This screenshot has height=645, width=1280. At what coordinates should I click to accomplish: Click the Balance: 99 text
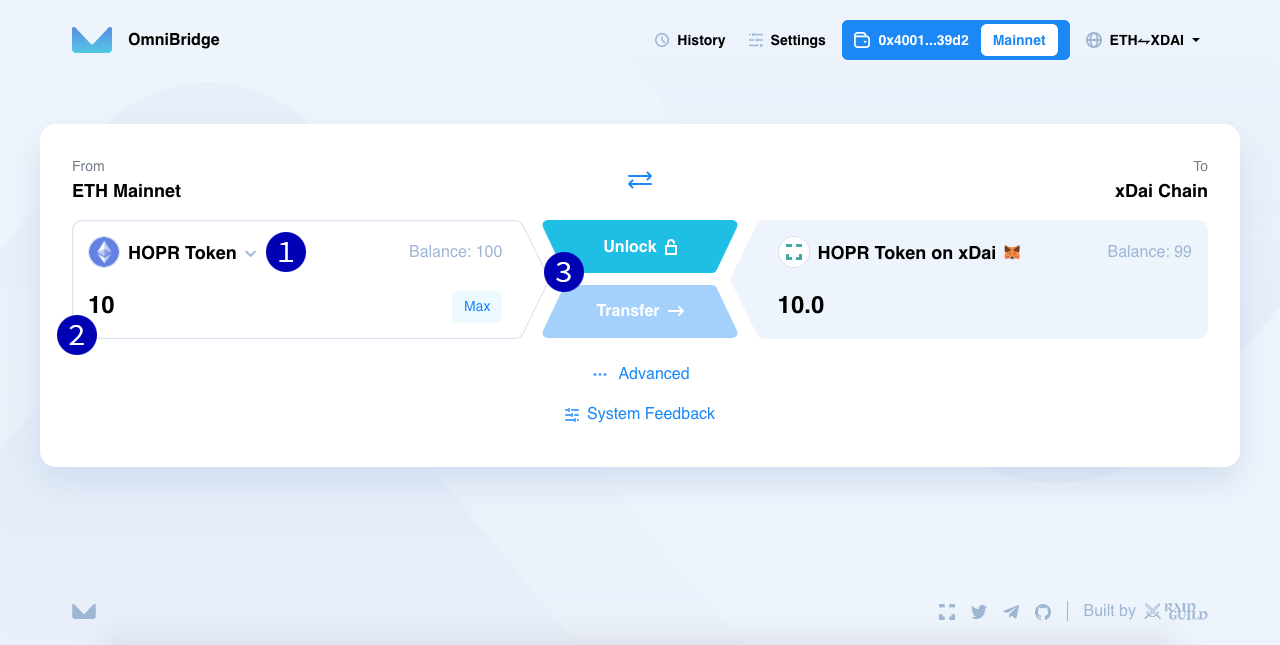coord(1149,252)
